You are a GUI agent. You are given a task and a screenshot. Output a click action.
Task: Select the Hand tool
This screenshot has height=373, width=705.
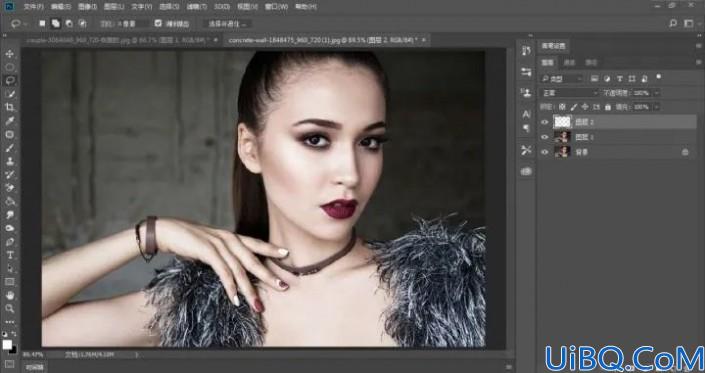9,295
